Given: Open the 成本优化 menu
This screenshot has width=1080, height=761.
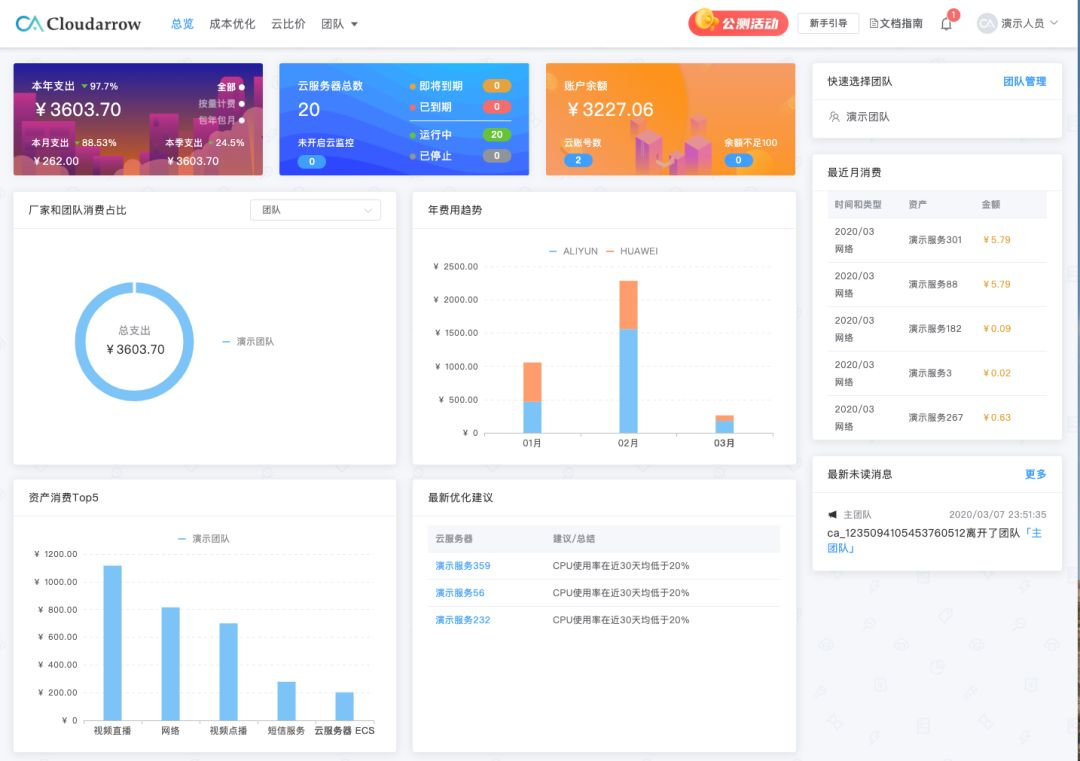Looking at the screenshot, I should pyautogui.click(x=232, y=24).
